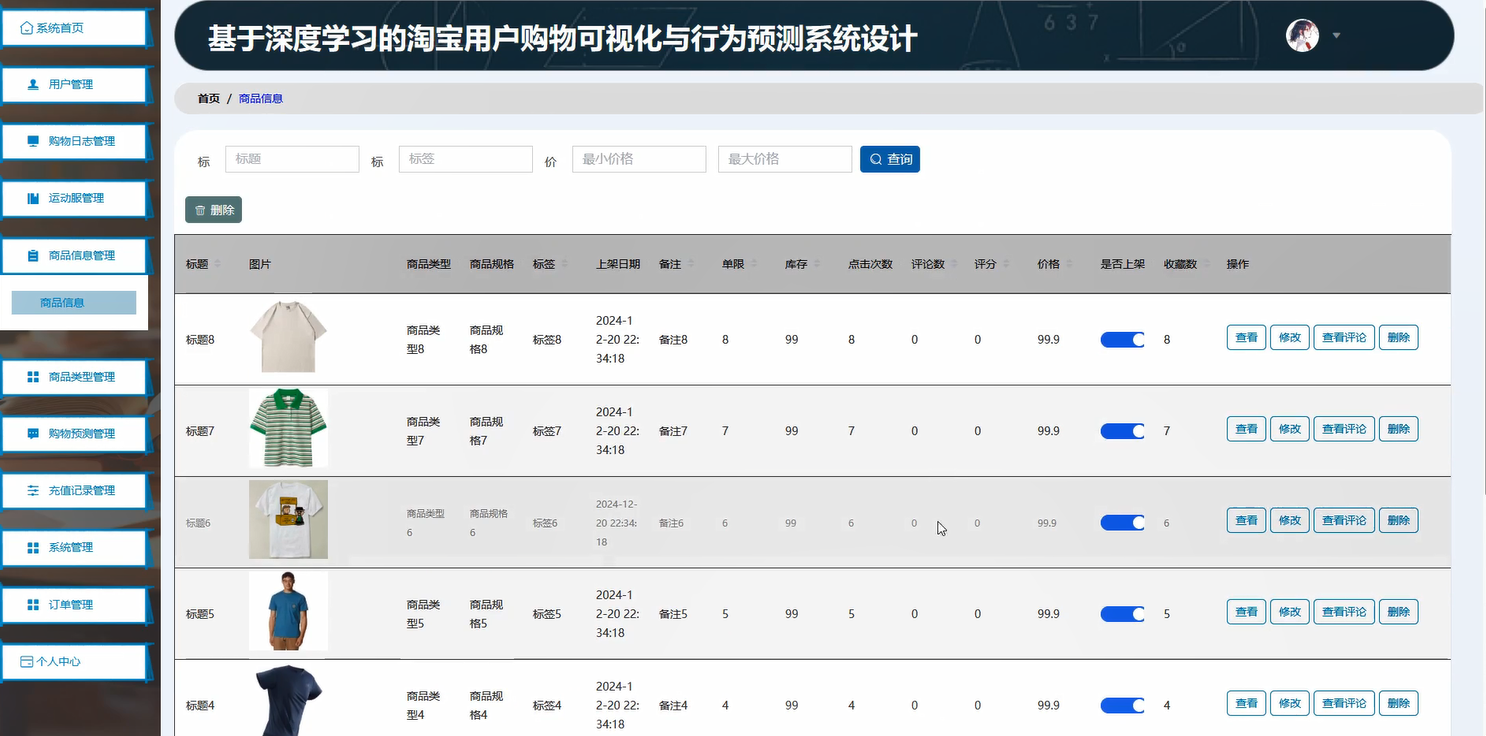
Task: Open 个人中心 in the sidebar
Action: point(74,662)
